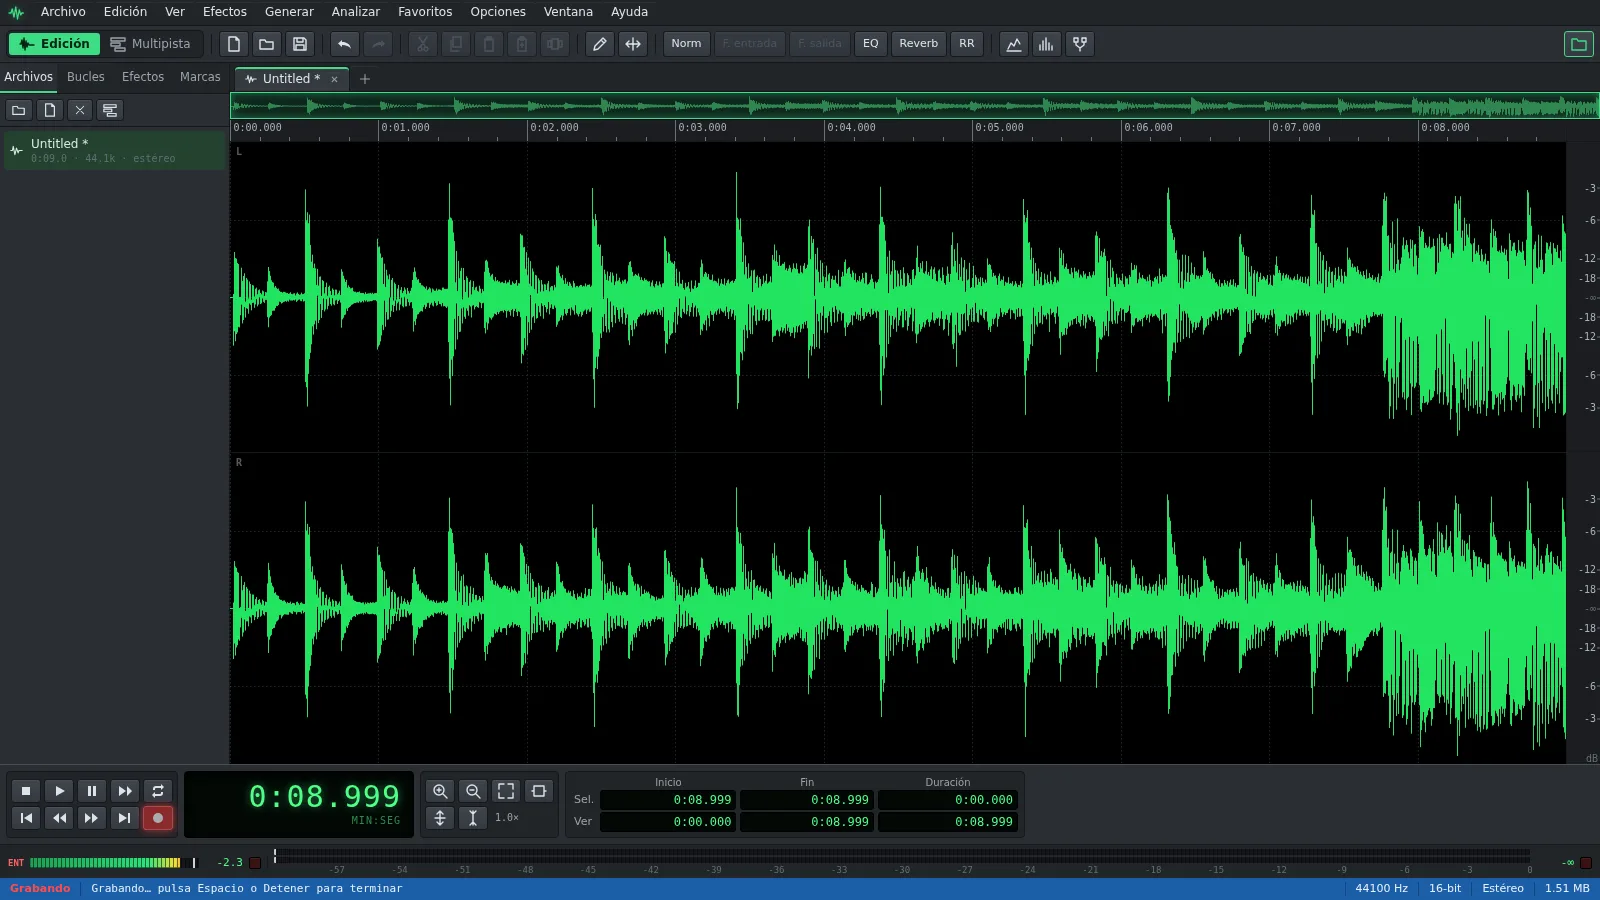
Task: Click the new document icon in Archivos panel
Action: click(x=50, y=110)
